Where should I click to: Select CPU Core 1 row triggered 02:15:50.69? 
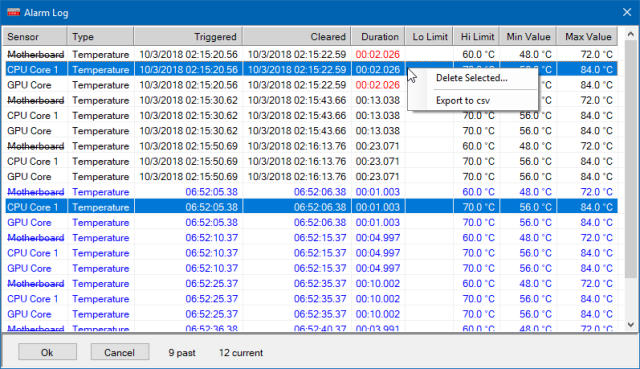tap(311, 161)
